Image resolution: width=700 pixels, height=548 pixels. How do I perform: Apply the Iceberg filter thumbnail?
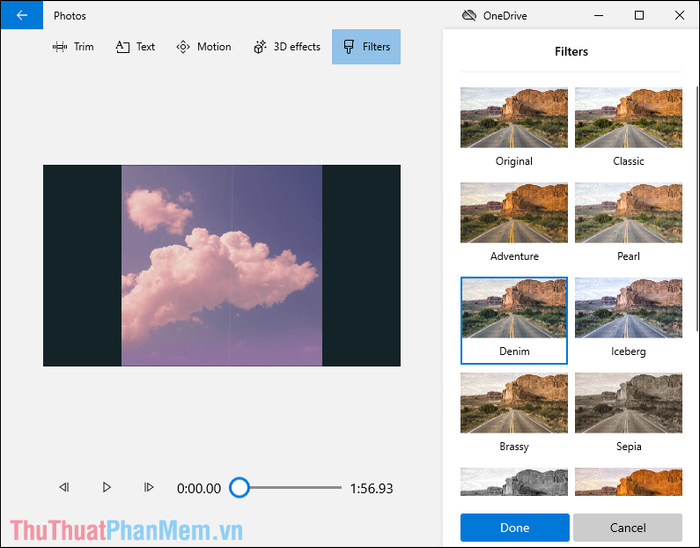click(629, 308)
